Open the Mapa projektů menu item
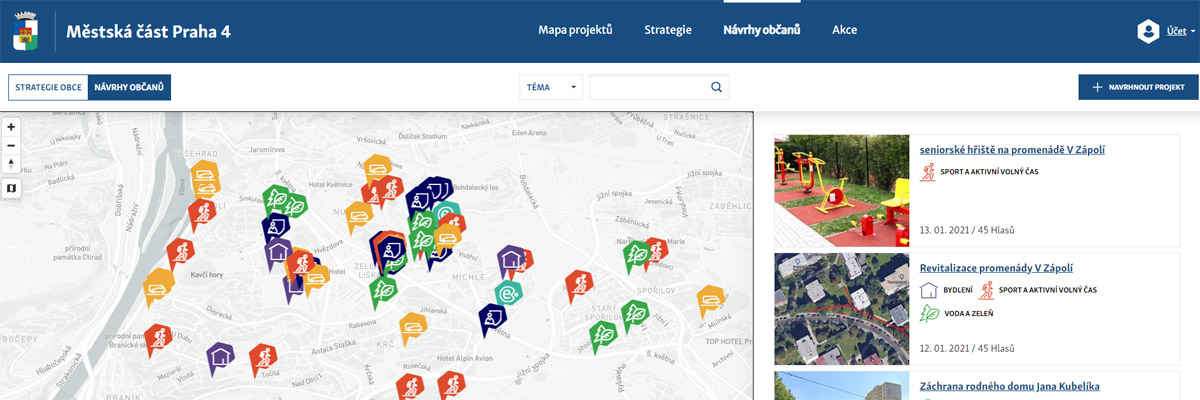Screen dimensions: 1200x400 575,30
